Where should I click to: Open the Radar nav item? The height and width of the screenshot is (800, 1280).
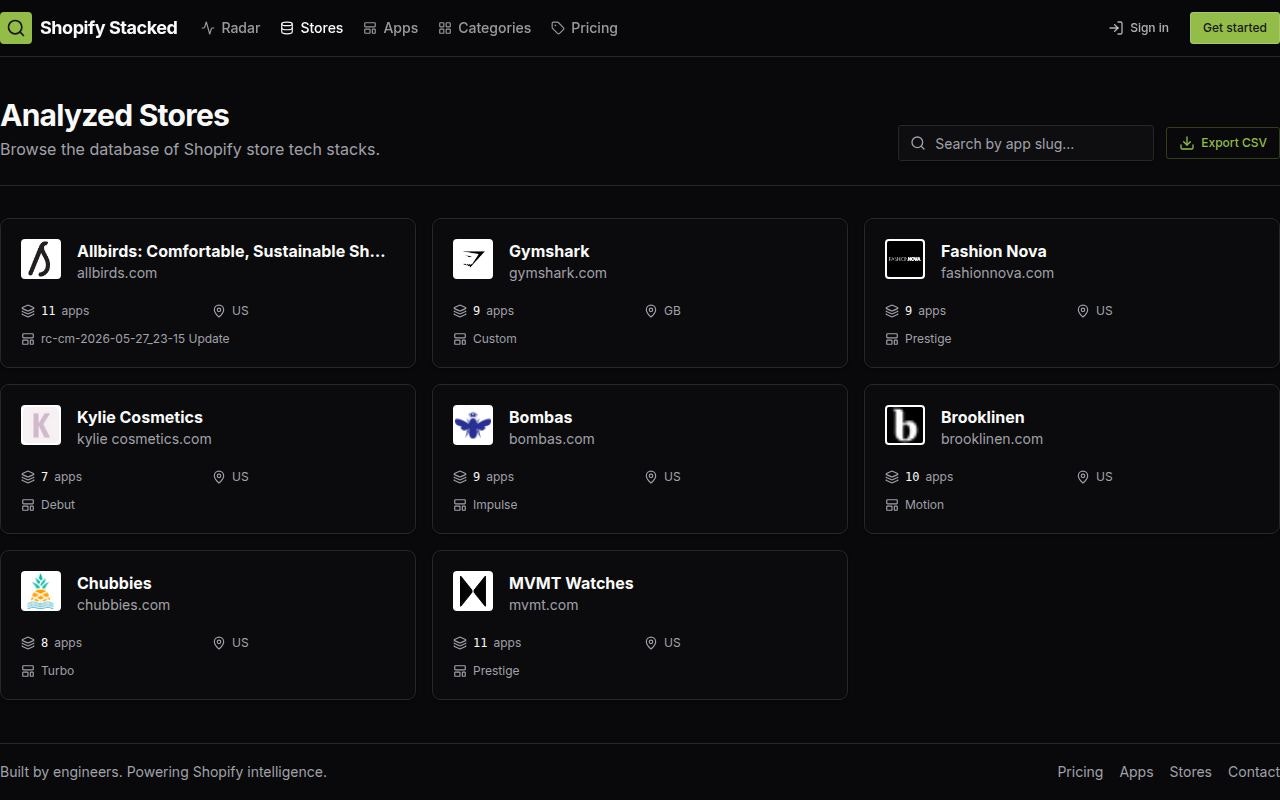[x=231, y=28]
